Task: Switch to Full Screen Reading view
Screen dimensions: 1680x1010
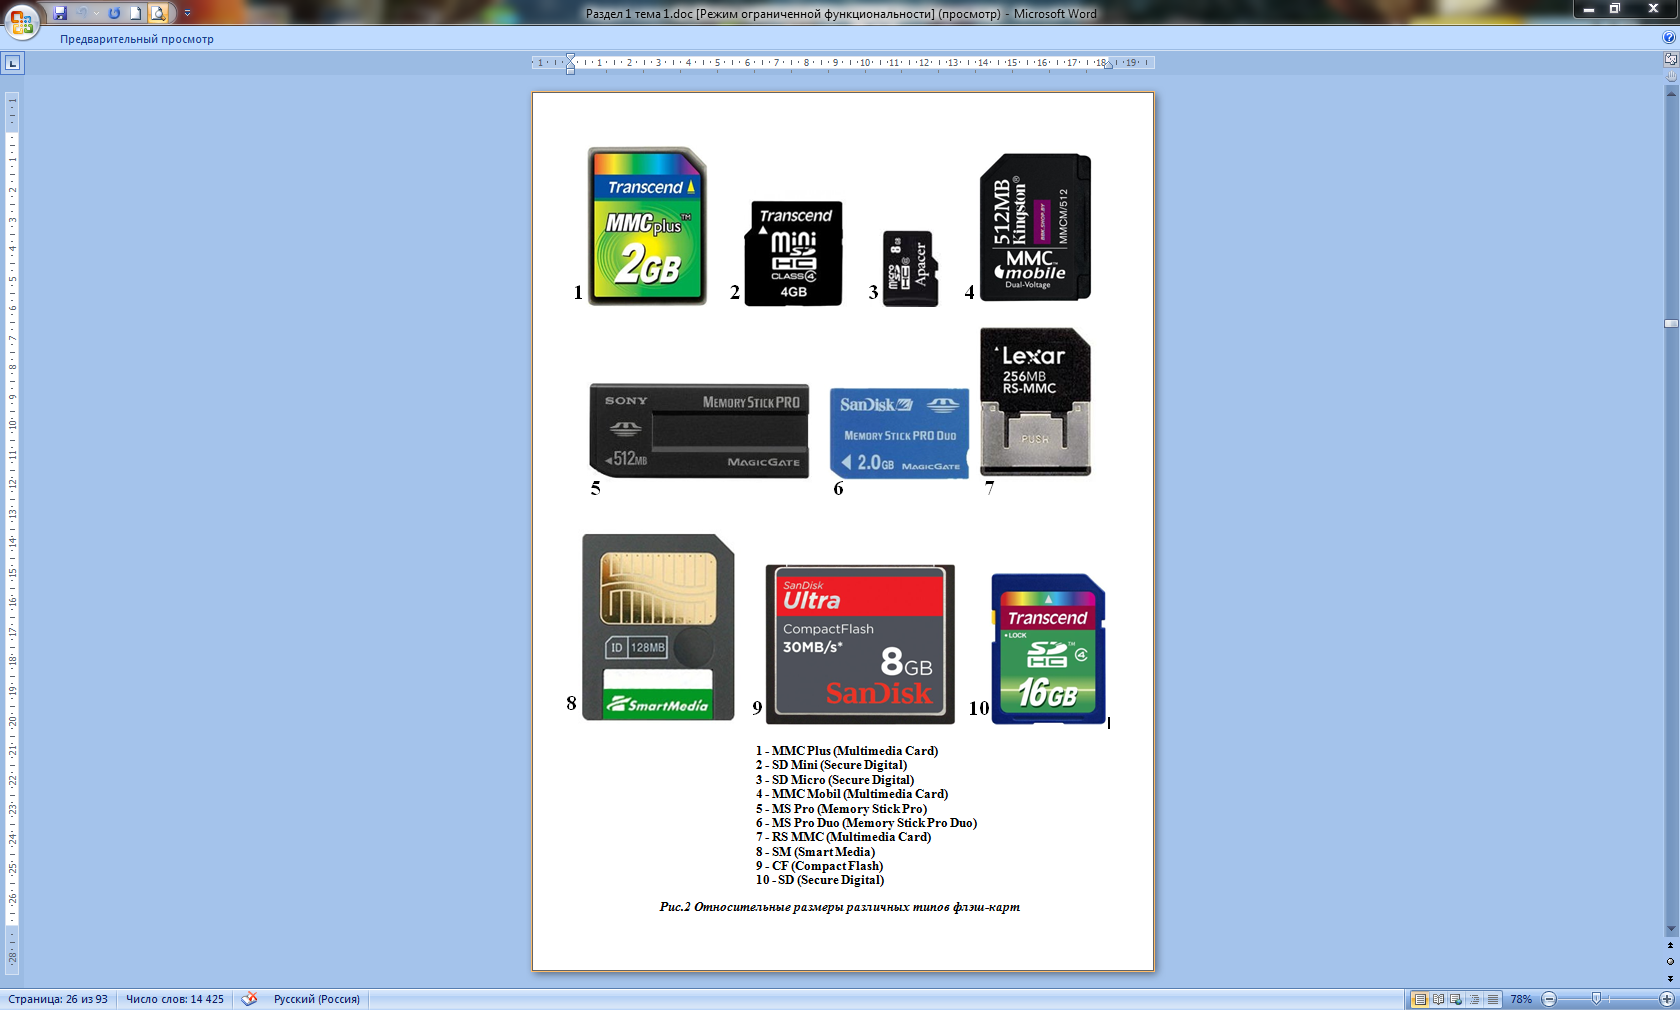Action: 1438,999
